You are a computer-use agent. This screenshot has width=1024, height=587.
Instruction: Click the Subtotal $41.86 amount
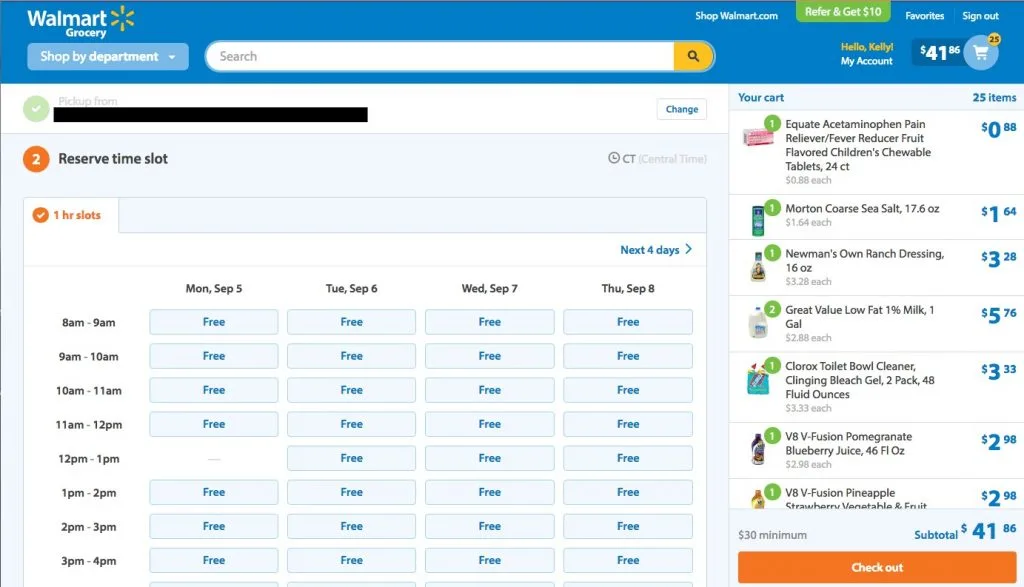click(989, 531)
